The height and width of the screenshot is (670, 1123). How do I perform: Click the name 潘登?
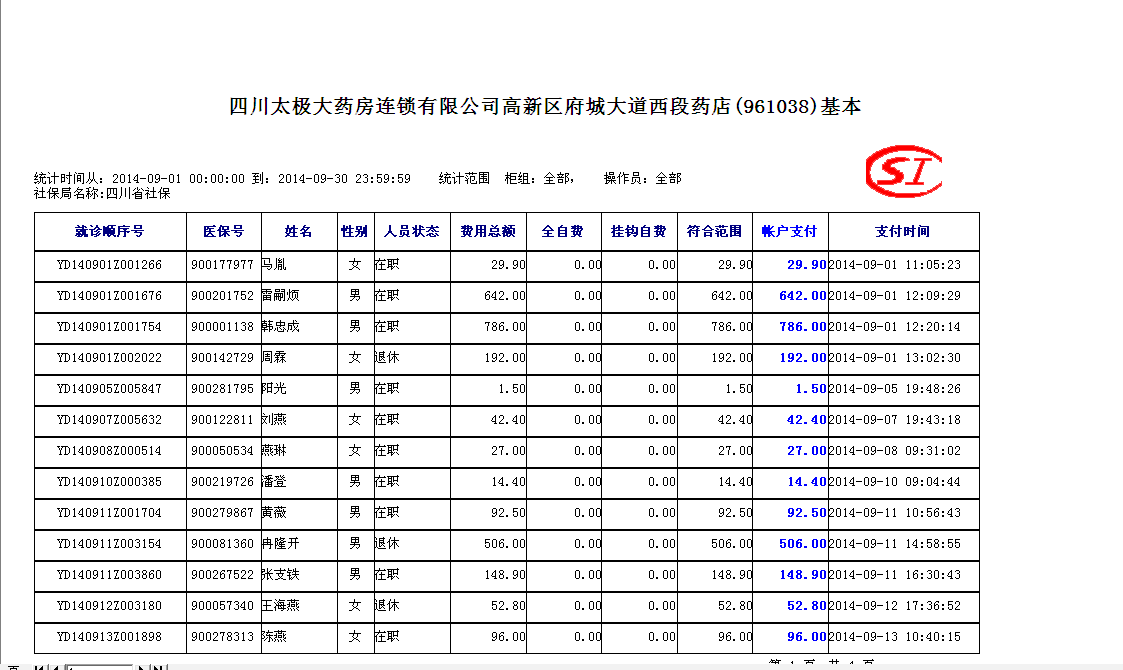coord(274,482)
